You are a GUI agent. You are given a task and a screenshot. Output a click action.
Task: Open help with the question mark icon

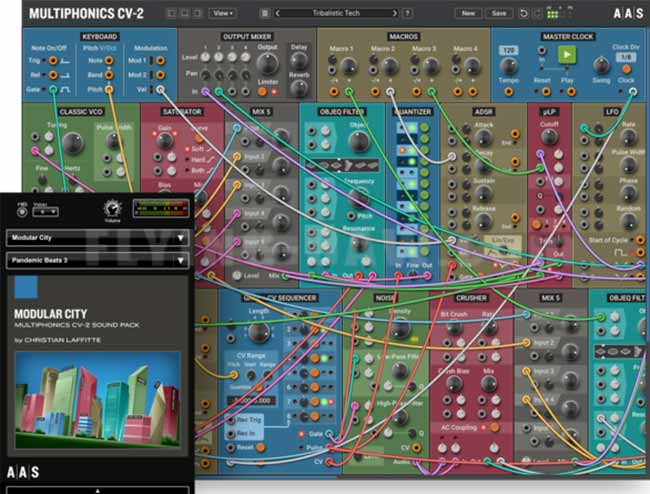tap(408, 13)
